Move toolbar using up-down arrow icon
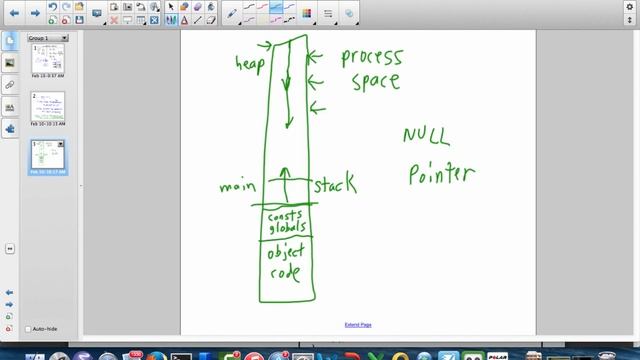Screen dimensions: 640x360 pos(630,20)
